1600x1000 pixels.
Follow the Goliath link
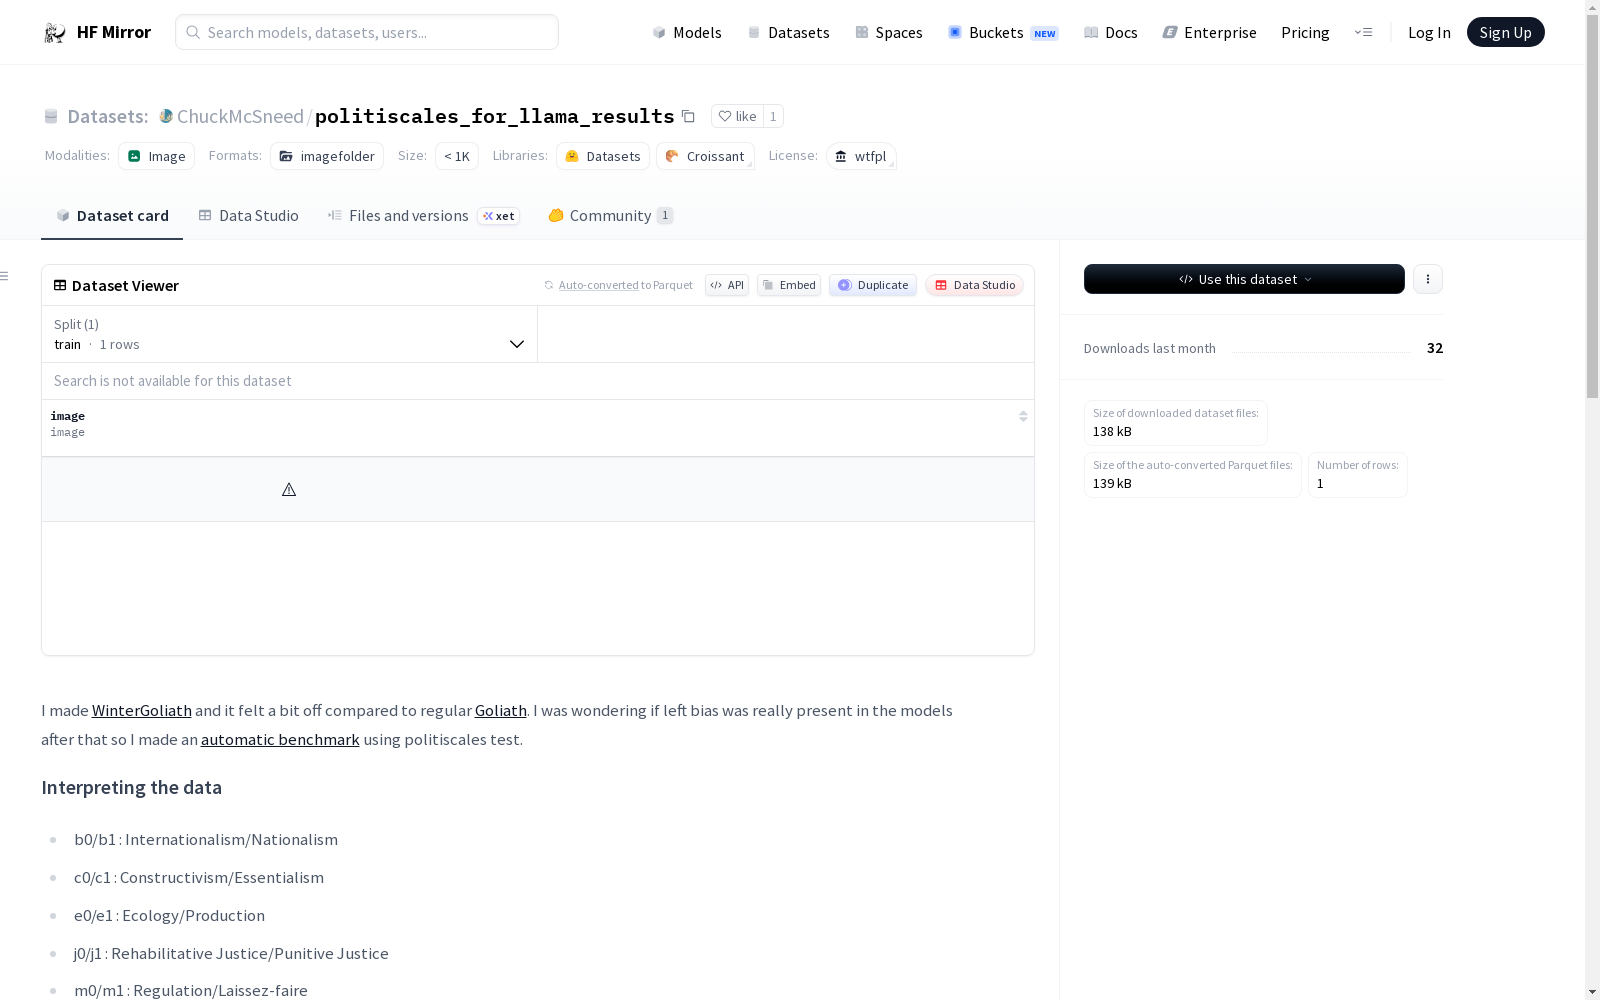[501, 711]
